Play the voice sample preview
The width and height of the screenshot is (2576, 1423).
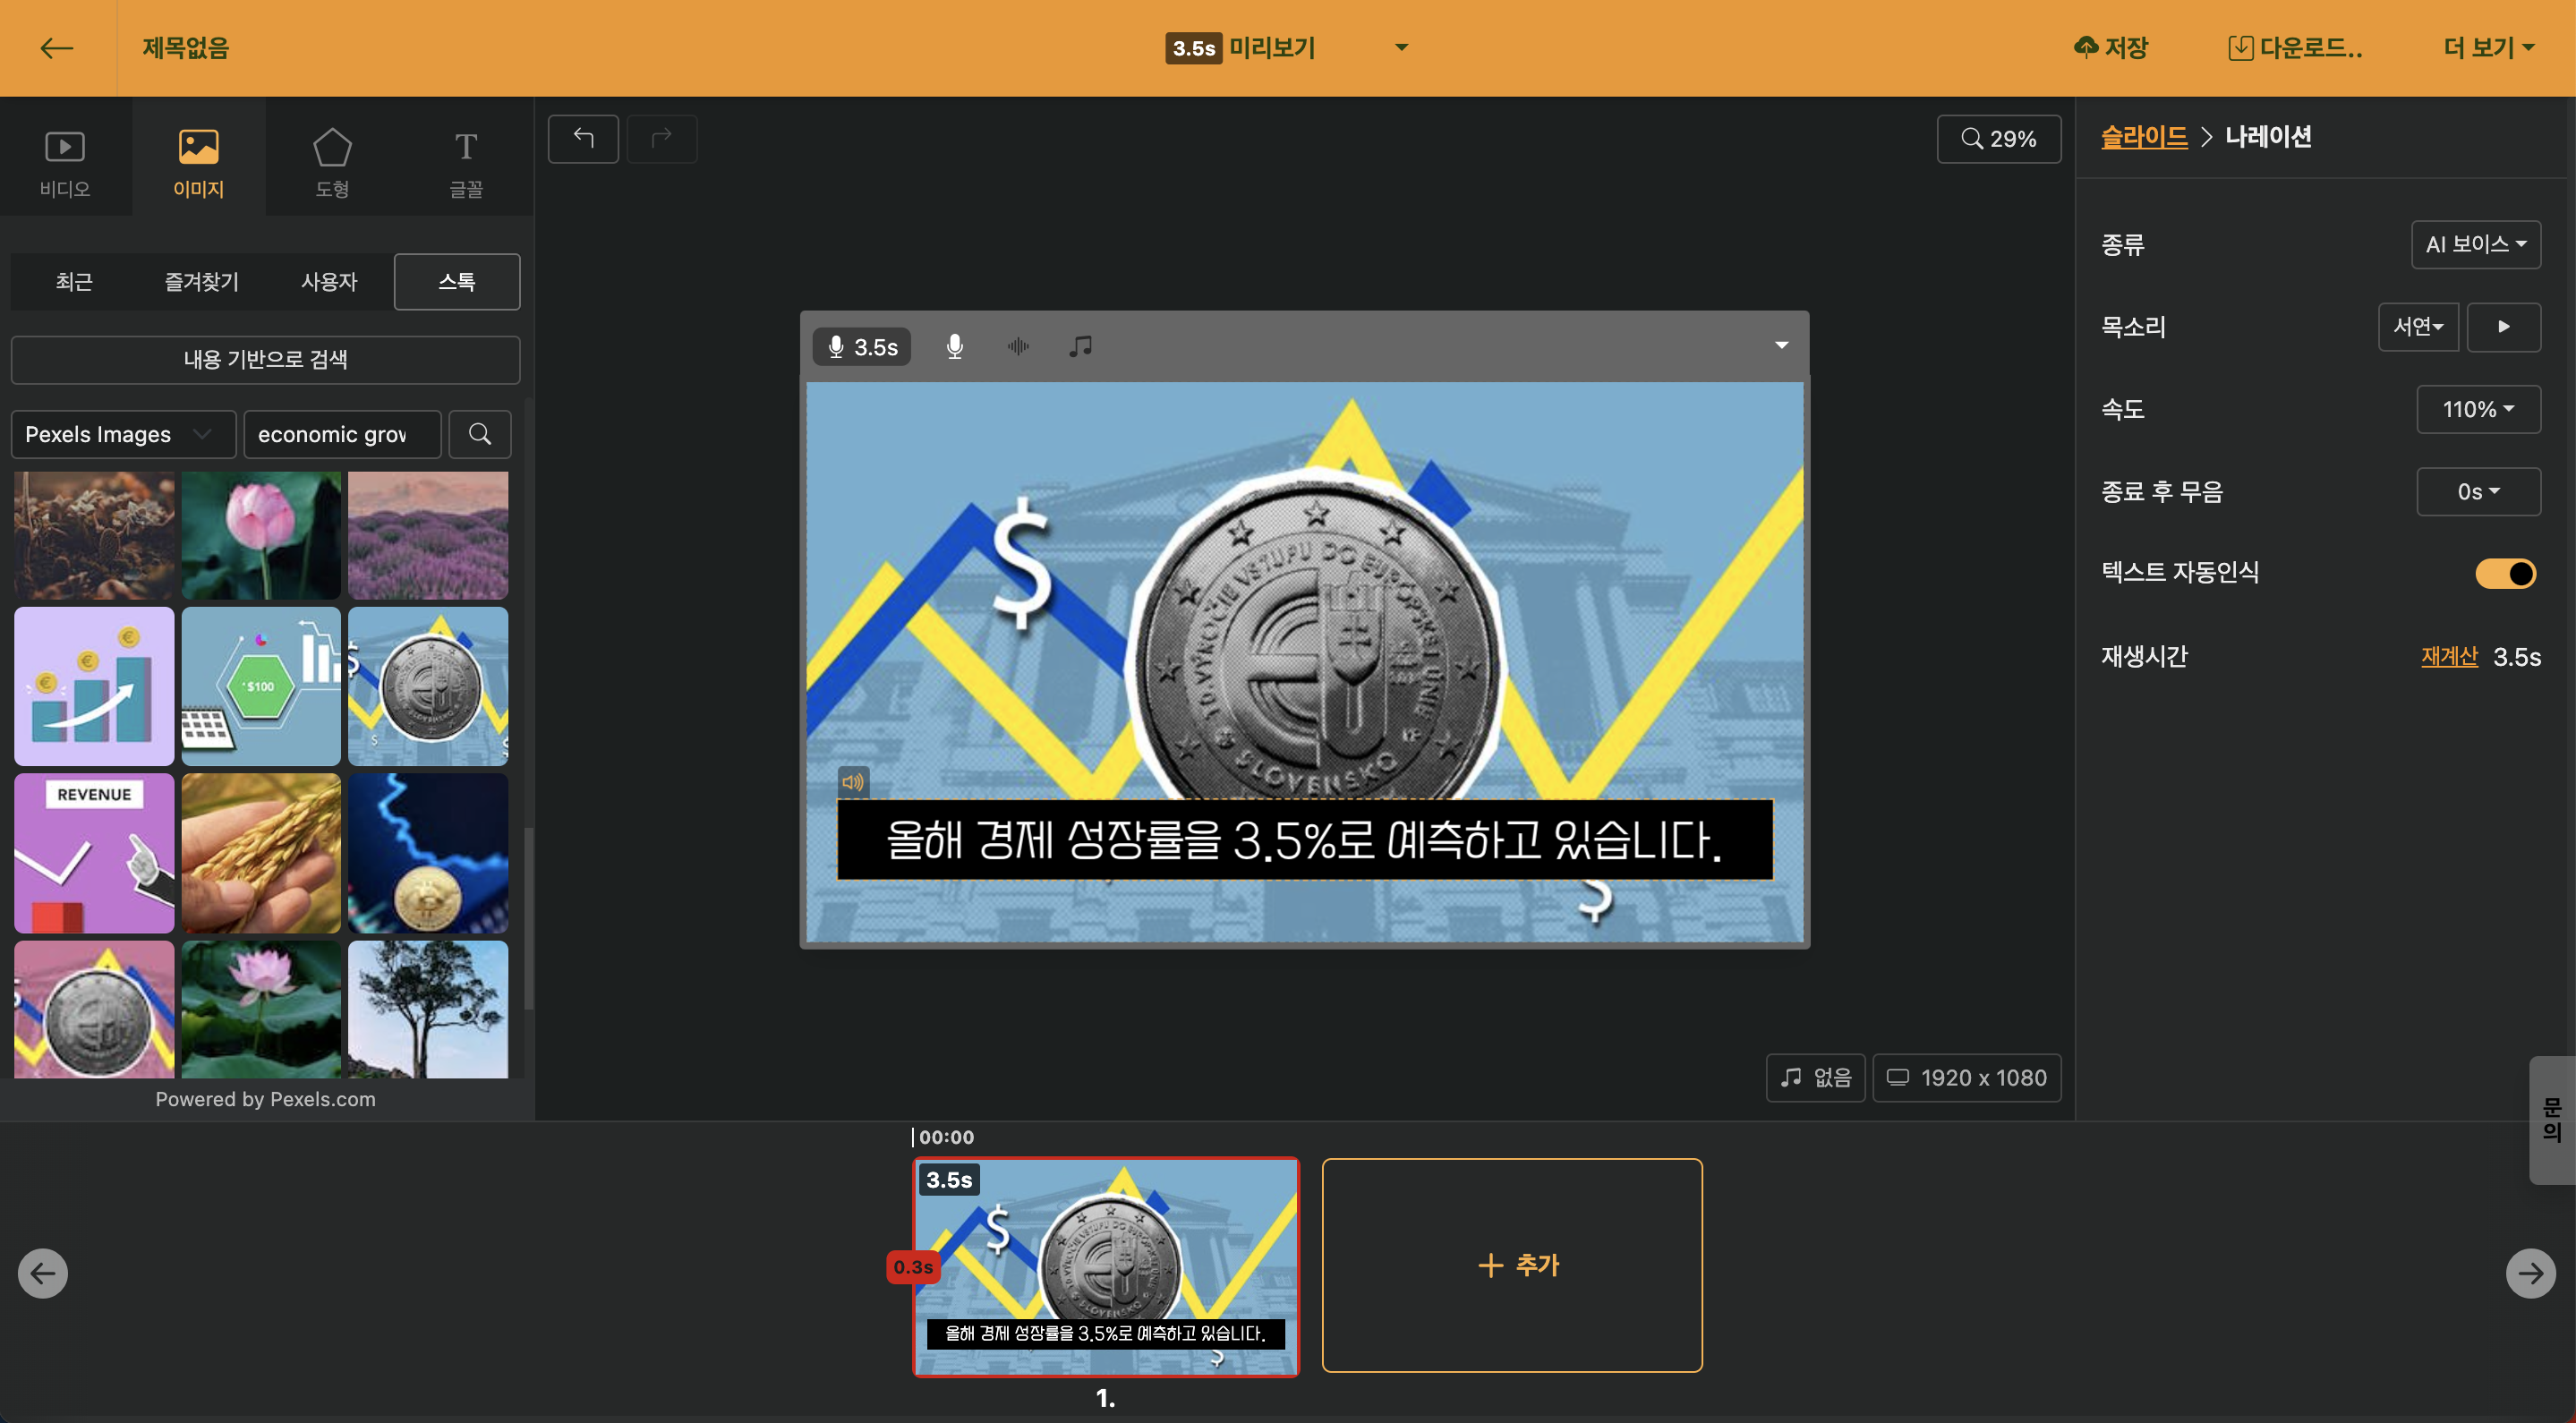[x=2503, y=326]
